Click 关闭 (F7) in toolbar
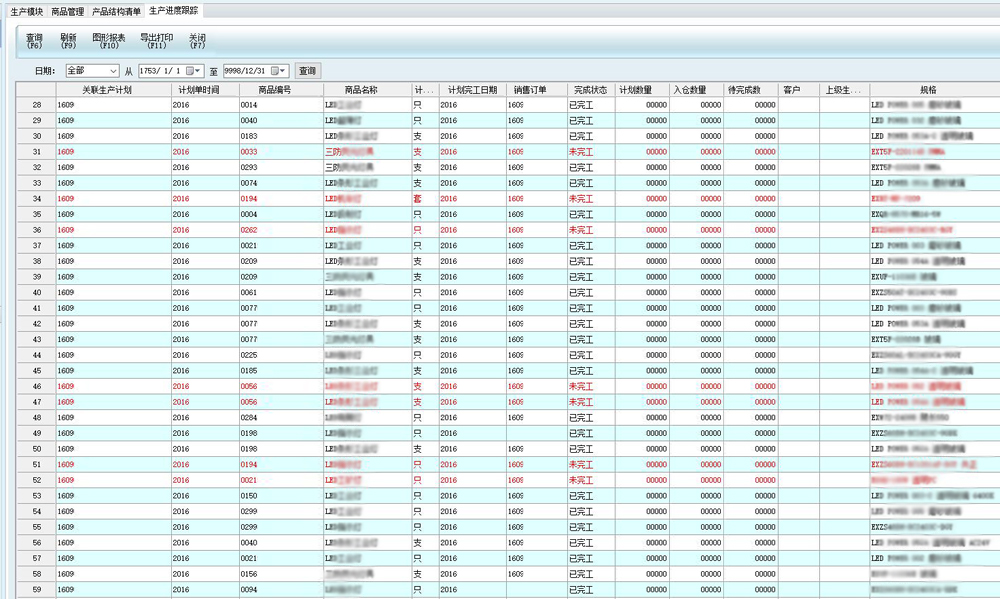 198,41
